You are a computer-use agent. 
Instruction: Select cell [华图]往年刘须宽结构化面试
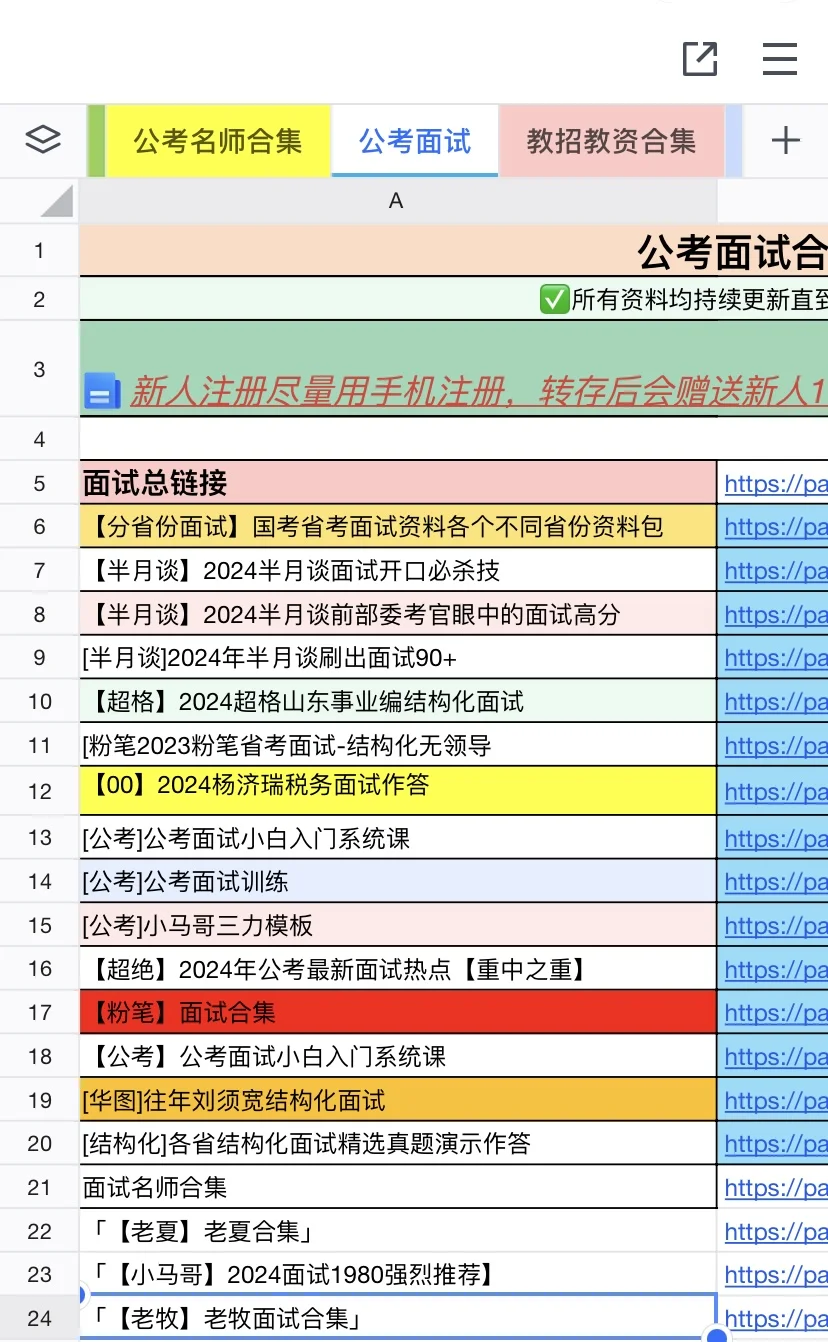pyautogui.click(x=398, y=1100)
